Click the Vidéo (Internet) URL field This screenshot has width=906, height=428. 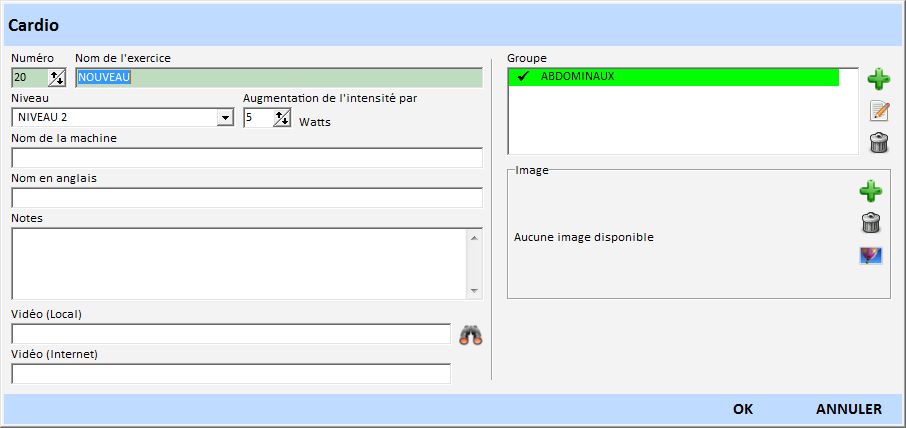(230, 374)
